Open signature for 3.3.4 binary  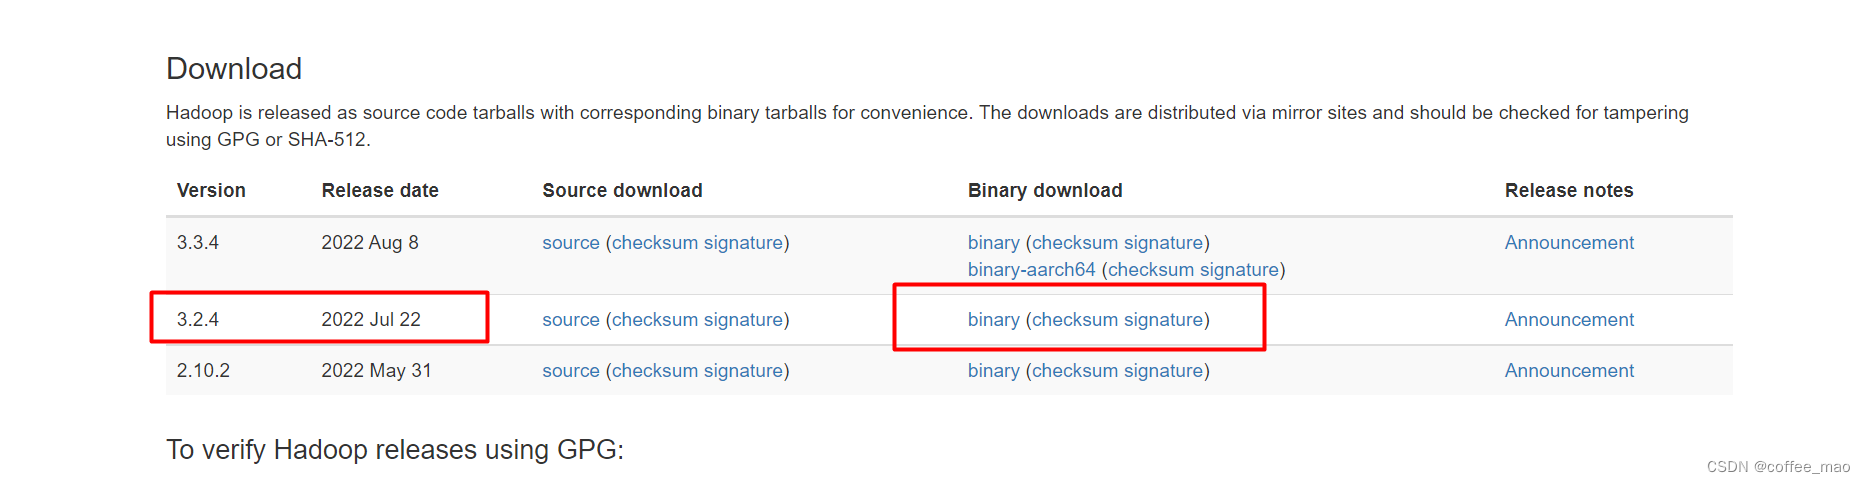pyautogui.click(x=1163, y=243)
